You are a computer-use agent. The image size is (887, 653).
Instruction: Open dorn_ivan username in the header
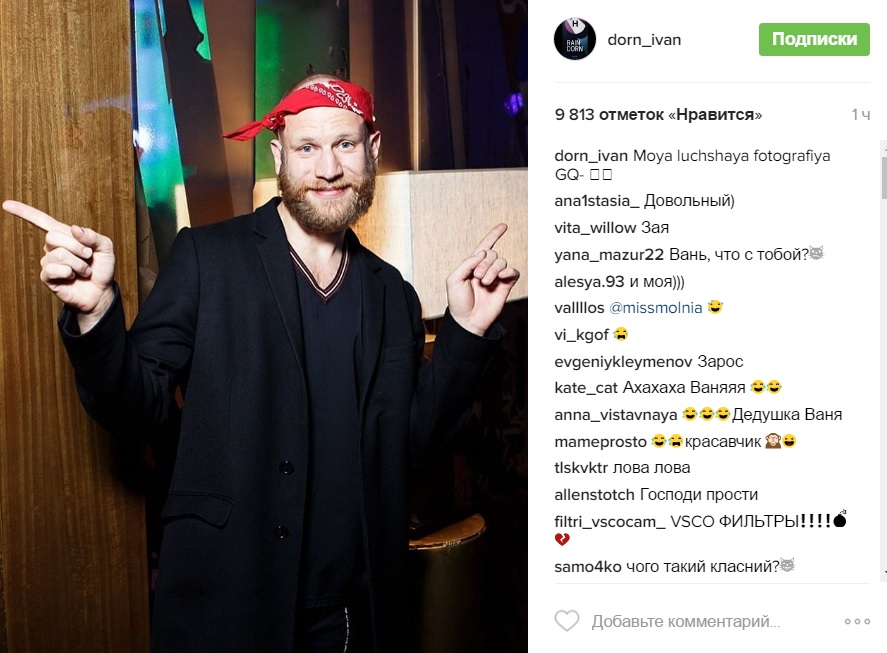coord(644,40)
